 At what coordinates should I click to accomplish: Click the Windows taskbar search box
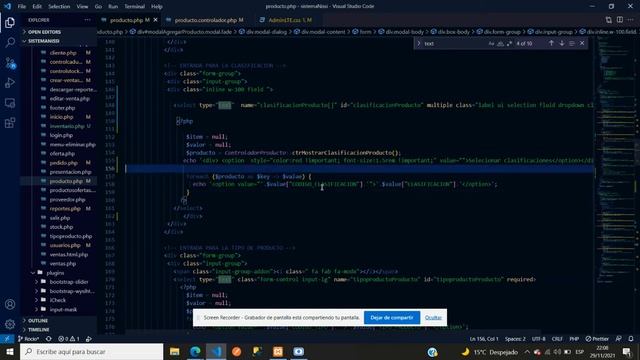[91, 351]
